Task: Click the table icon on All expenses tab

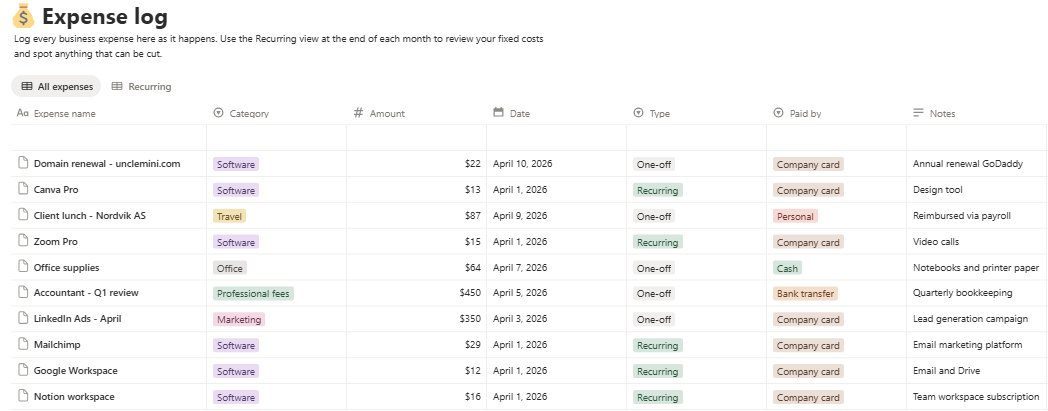Action: (x=27, y=86)
